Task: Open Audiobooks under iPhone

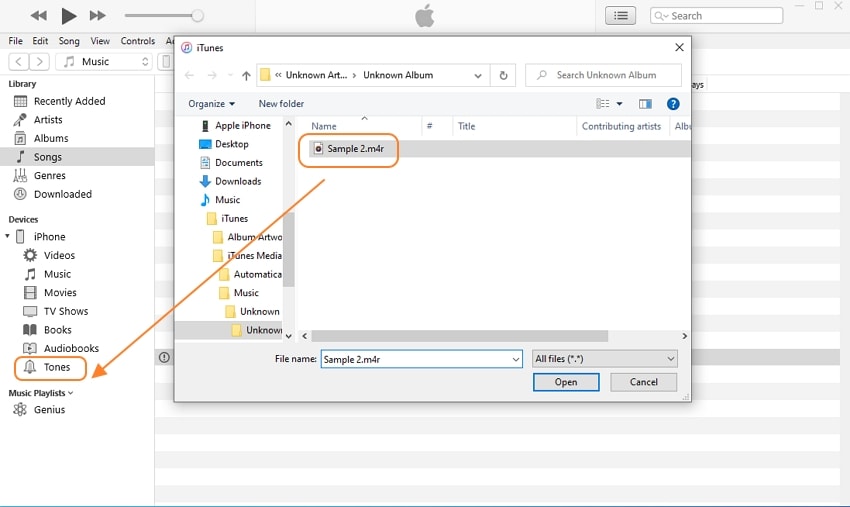Action: (71, 348)
